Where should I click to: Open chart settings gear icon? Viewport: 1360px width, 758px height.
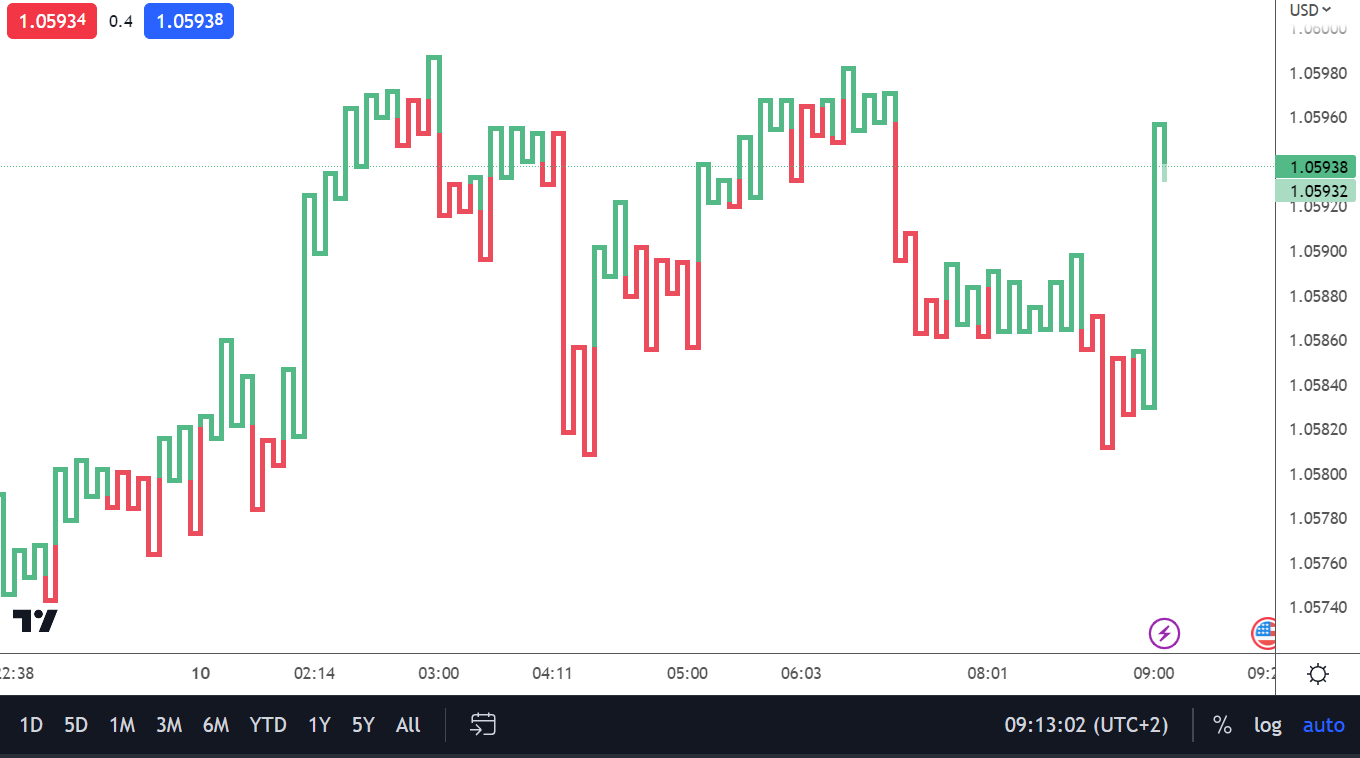pos(1318,674)
